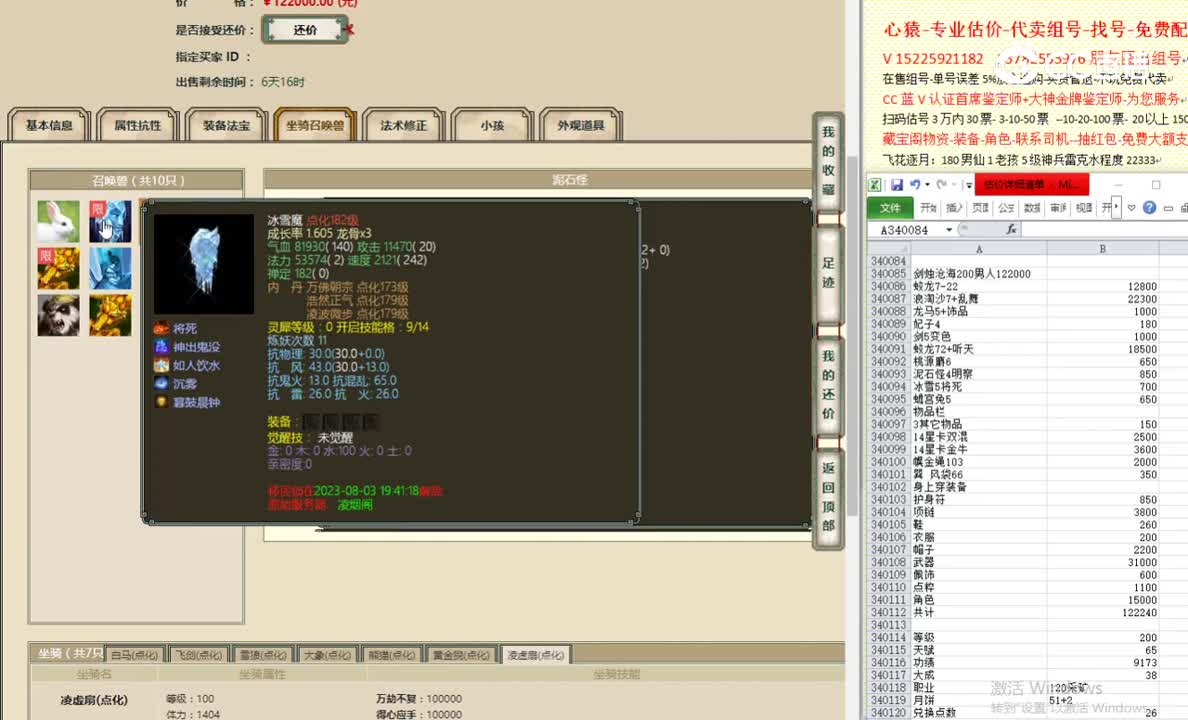Select the 神出鬼没 skill icon
Screen dimensions: 1188x720
[160, 345]
